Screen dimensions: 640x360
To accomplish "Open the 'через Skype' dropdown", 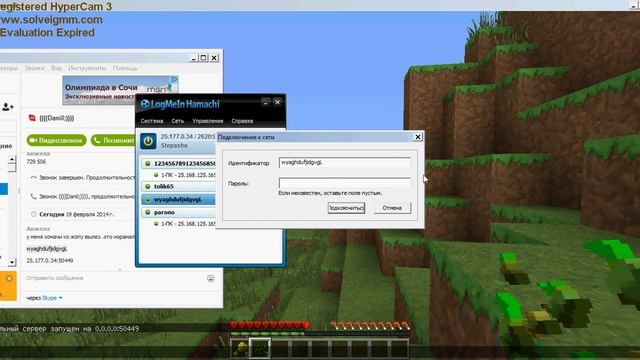I will click(x=44, y=298).
